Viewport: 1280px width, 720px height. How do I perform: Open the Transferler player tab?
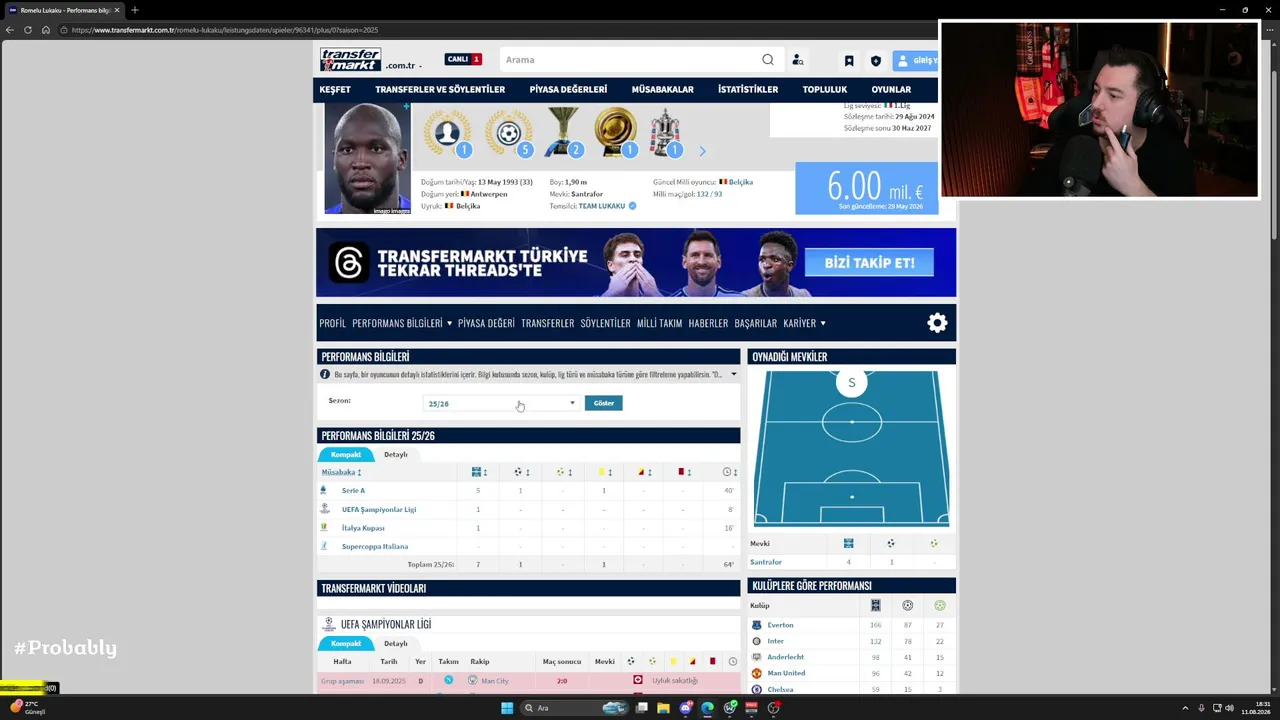[548, 324]
